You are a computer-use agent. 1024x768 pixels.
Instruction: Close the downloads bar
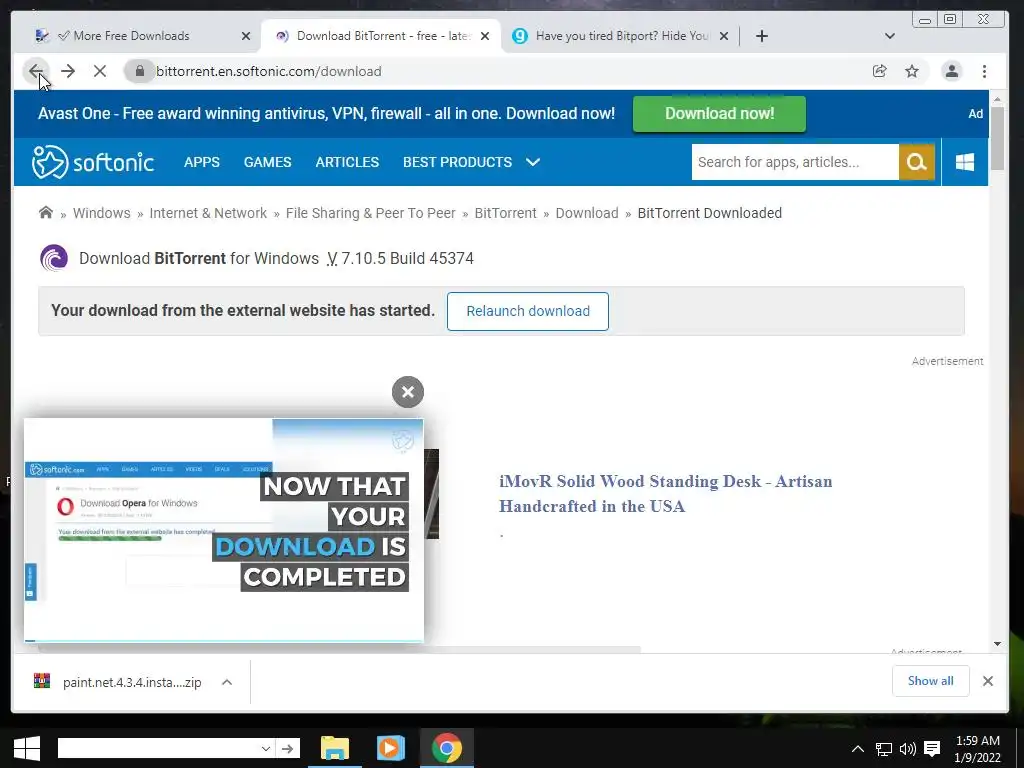point(987,681)
